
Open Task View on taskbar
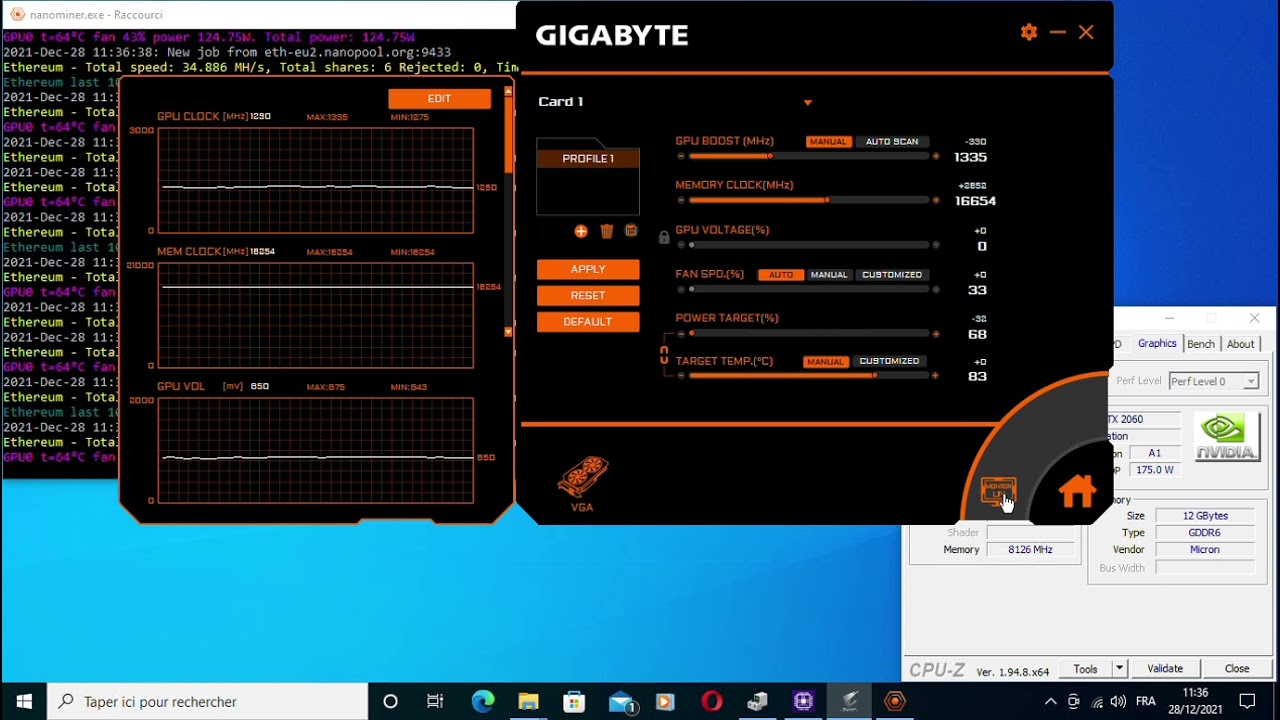[435, 701]
